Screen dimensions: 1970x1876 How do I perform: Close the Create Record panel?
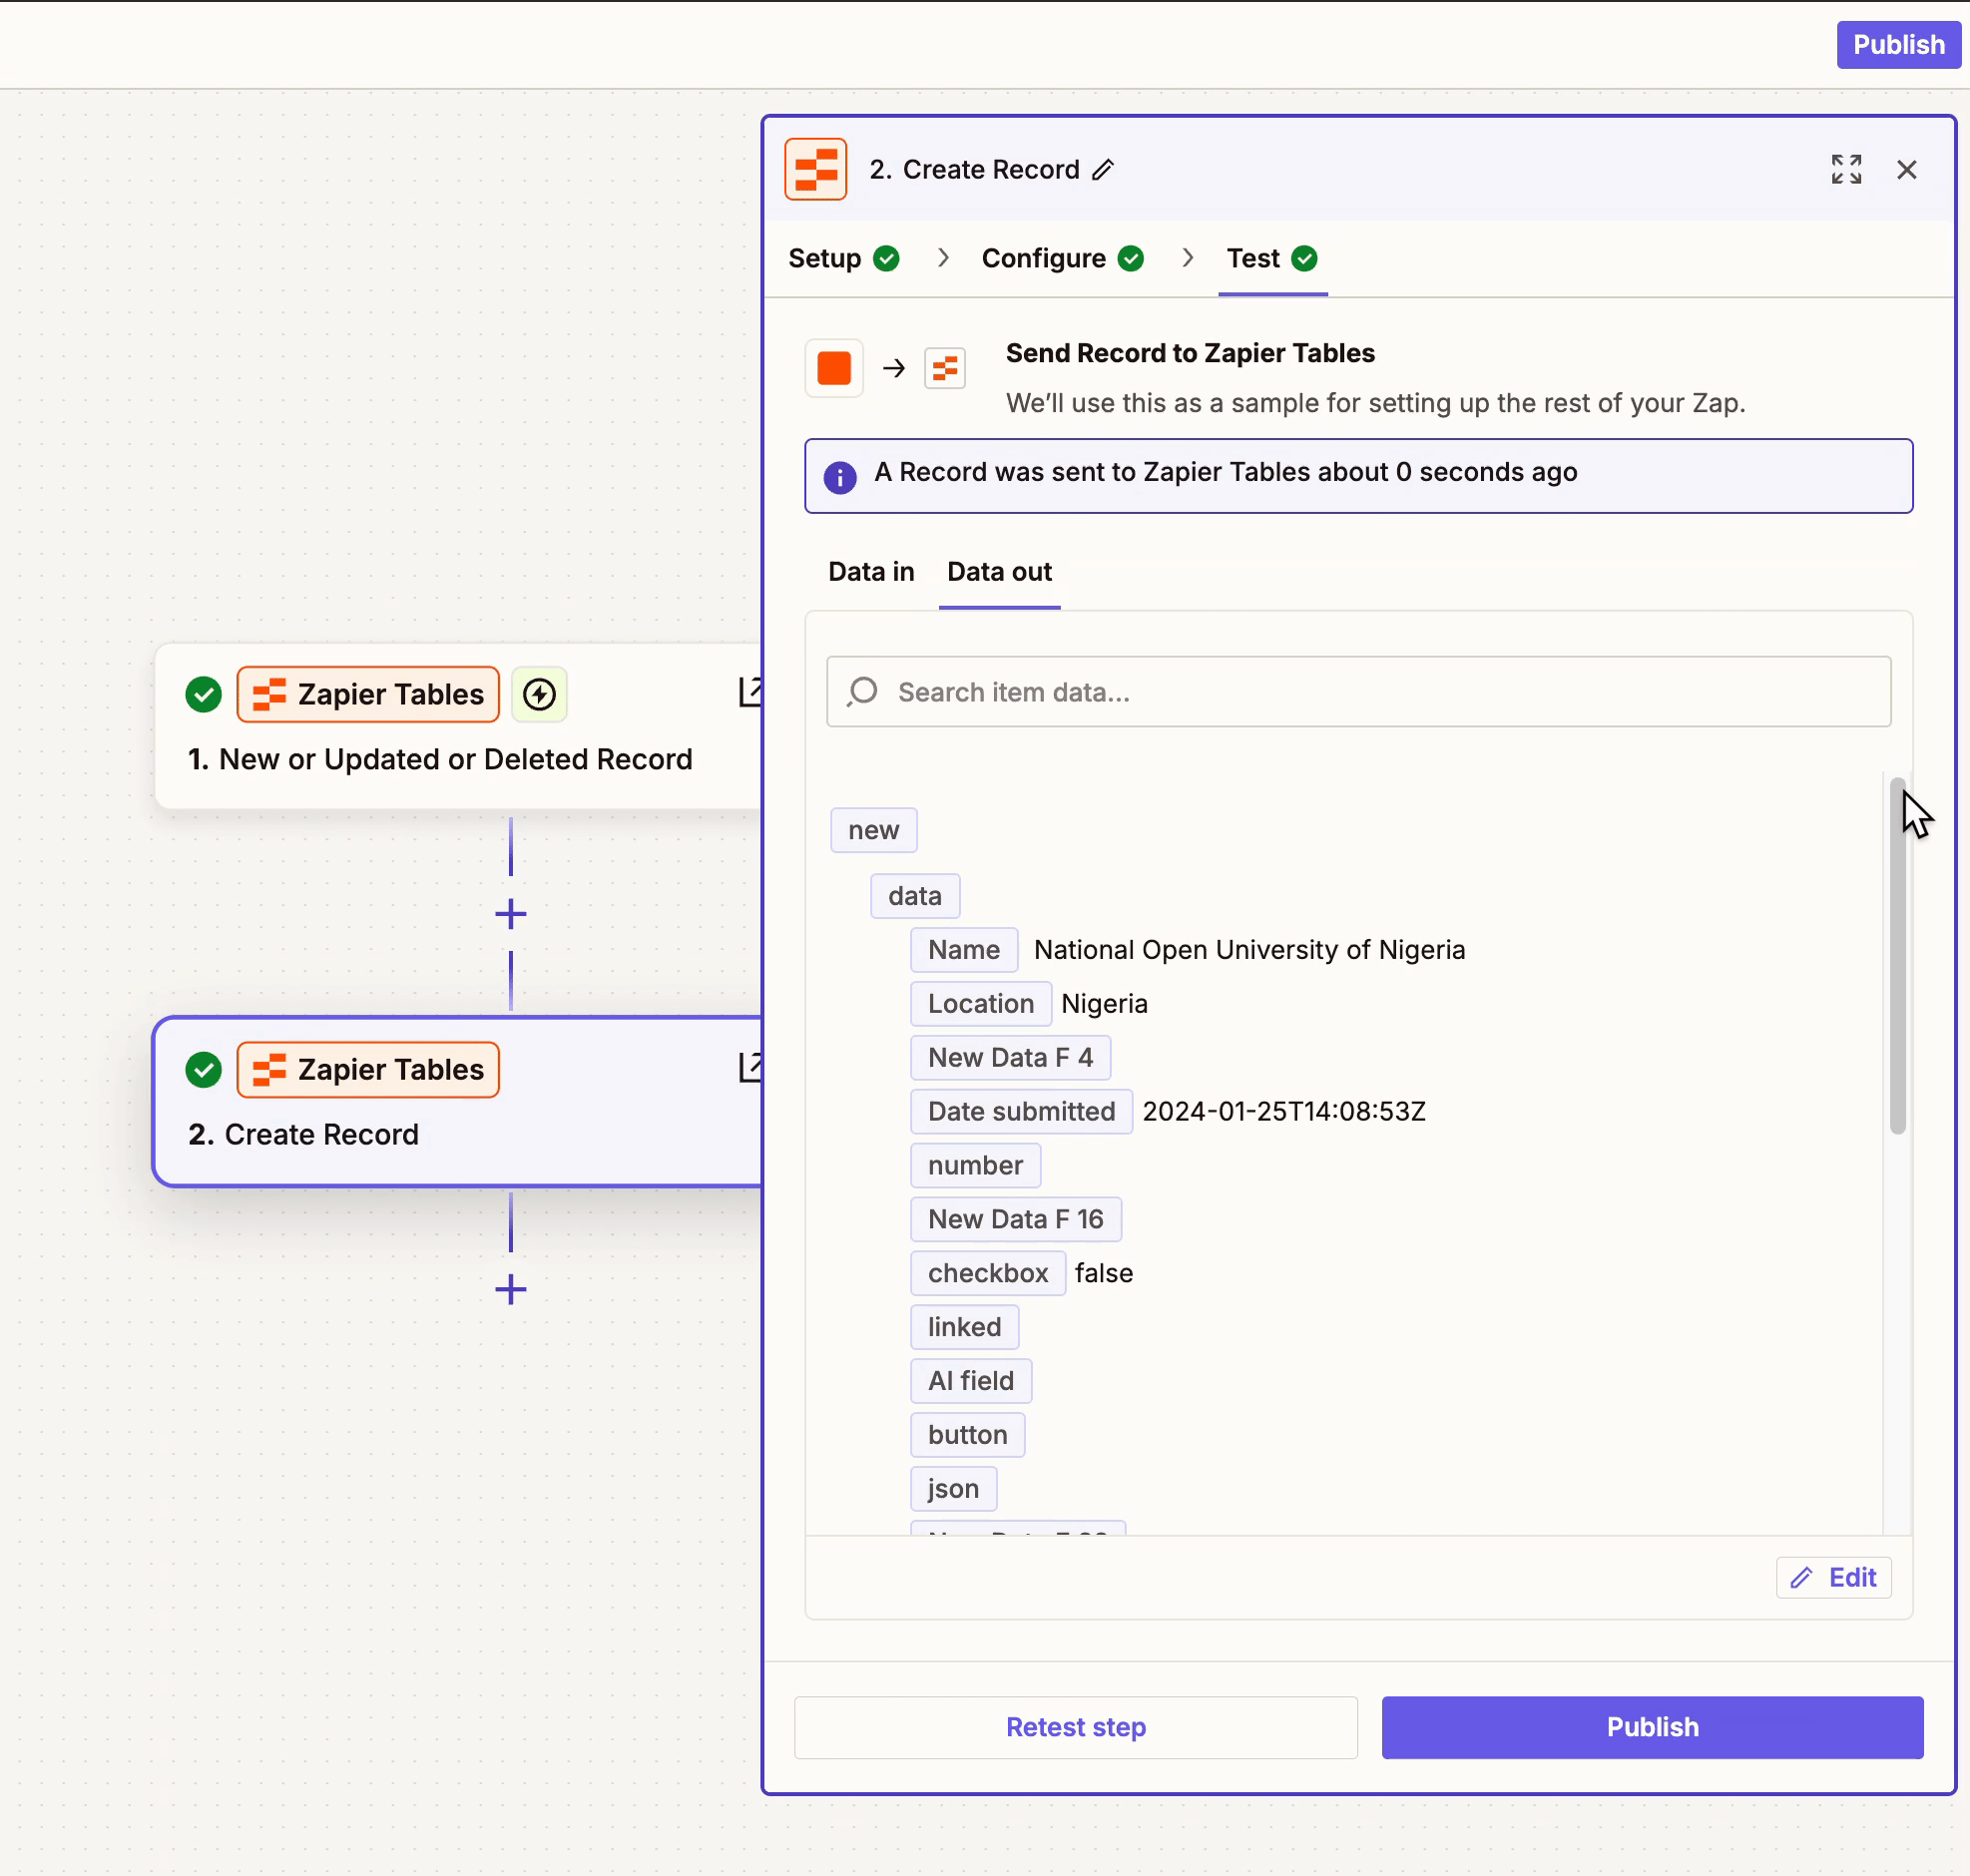point(1906,170)
